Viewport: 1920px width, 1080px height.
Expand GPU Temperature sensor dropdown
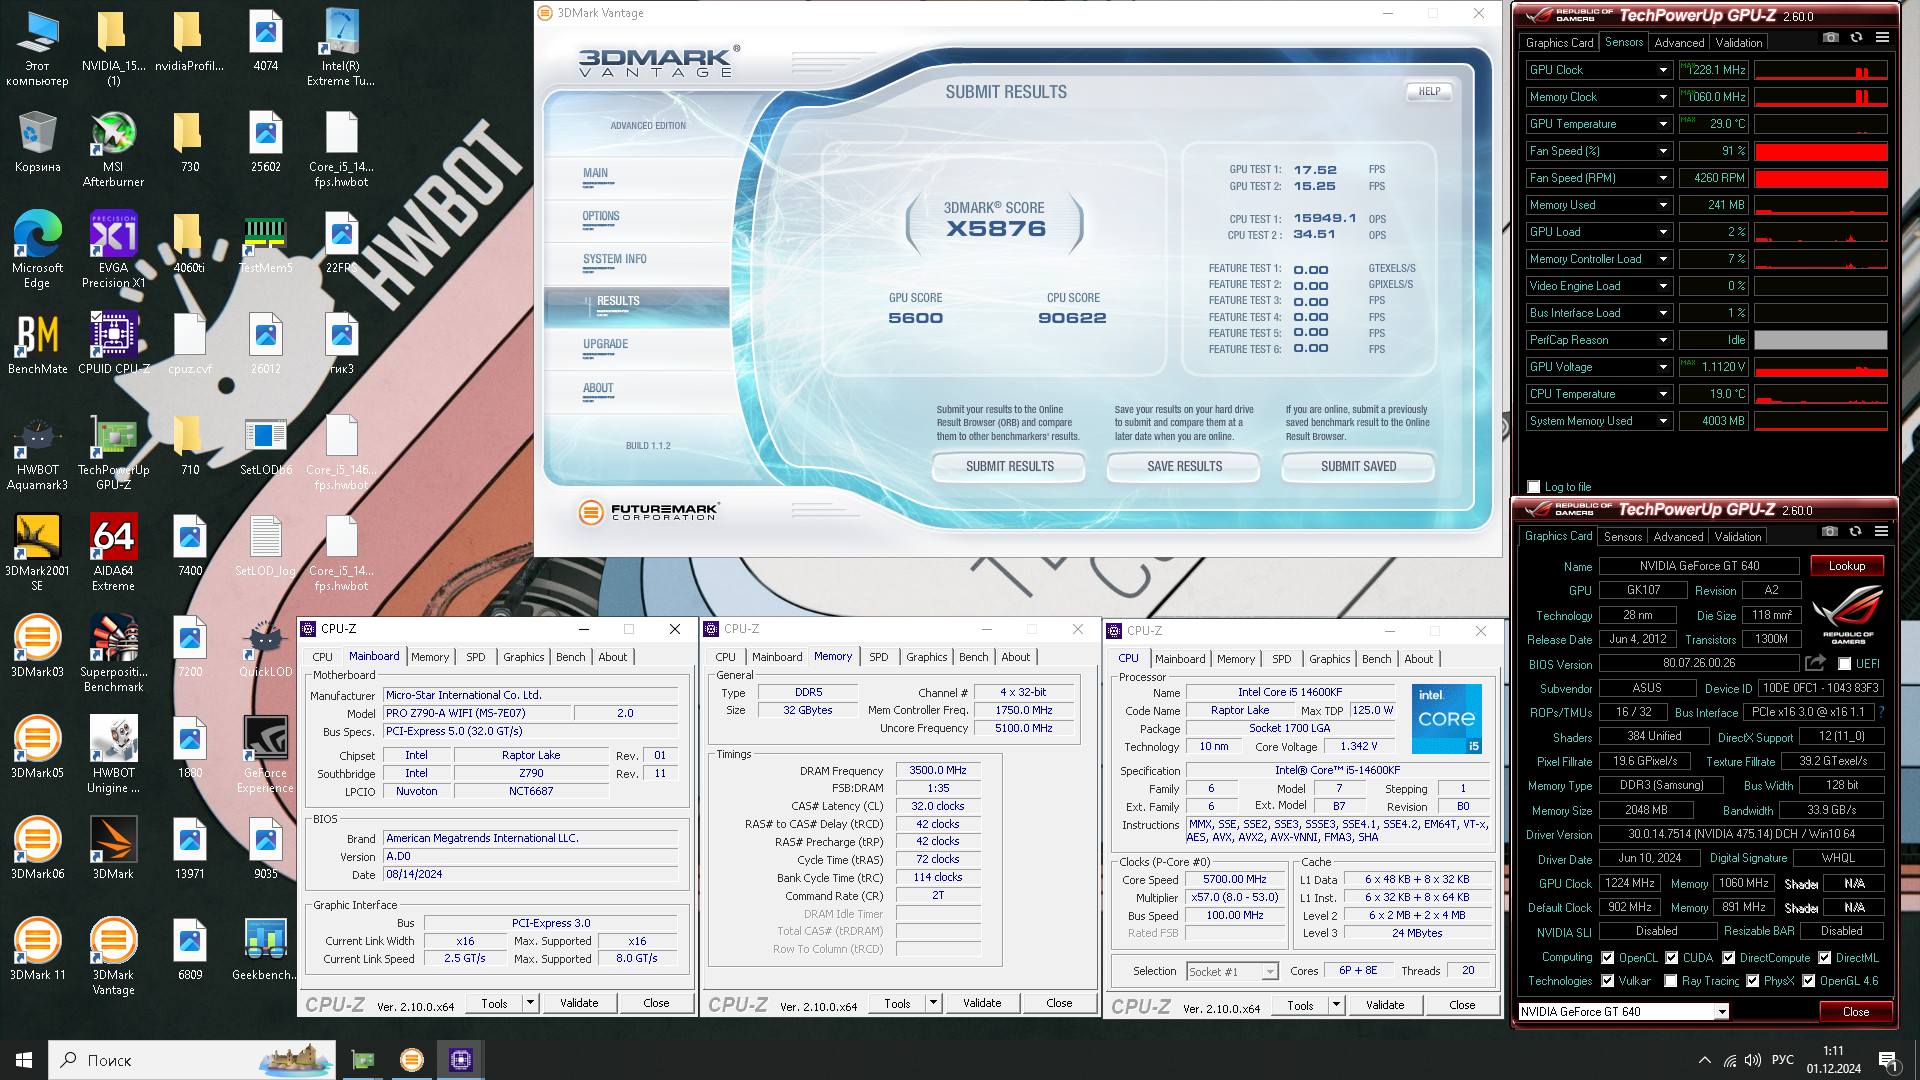1663,124
